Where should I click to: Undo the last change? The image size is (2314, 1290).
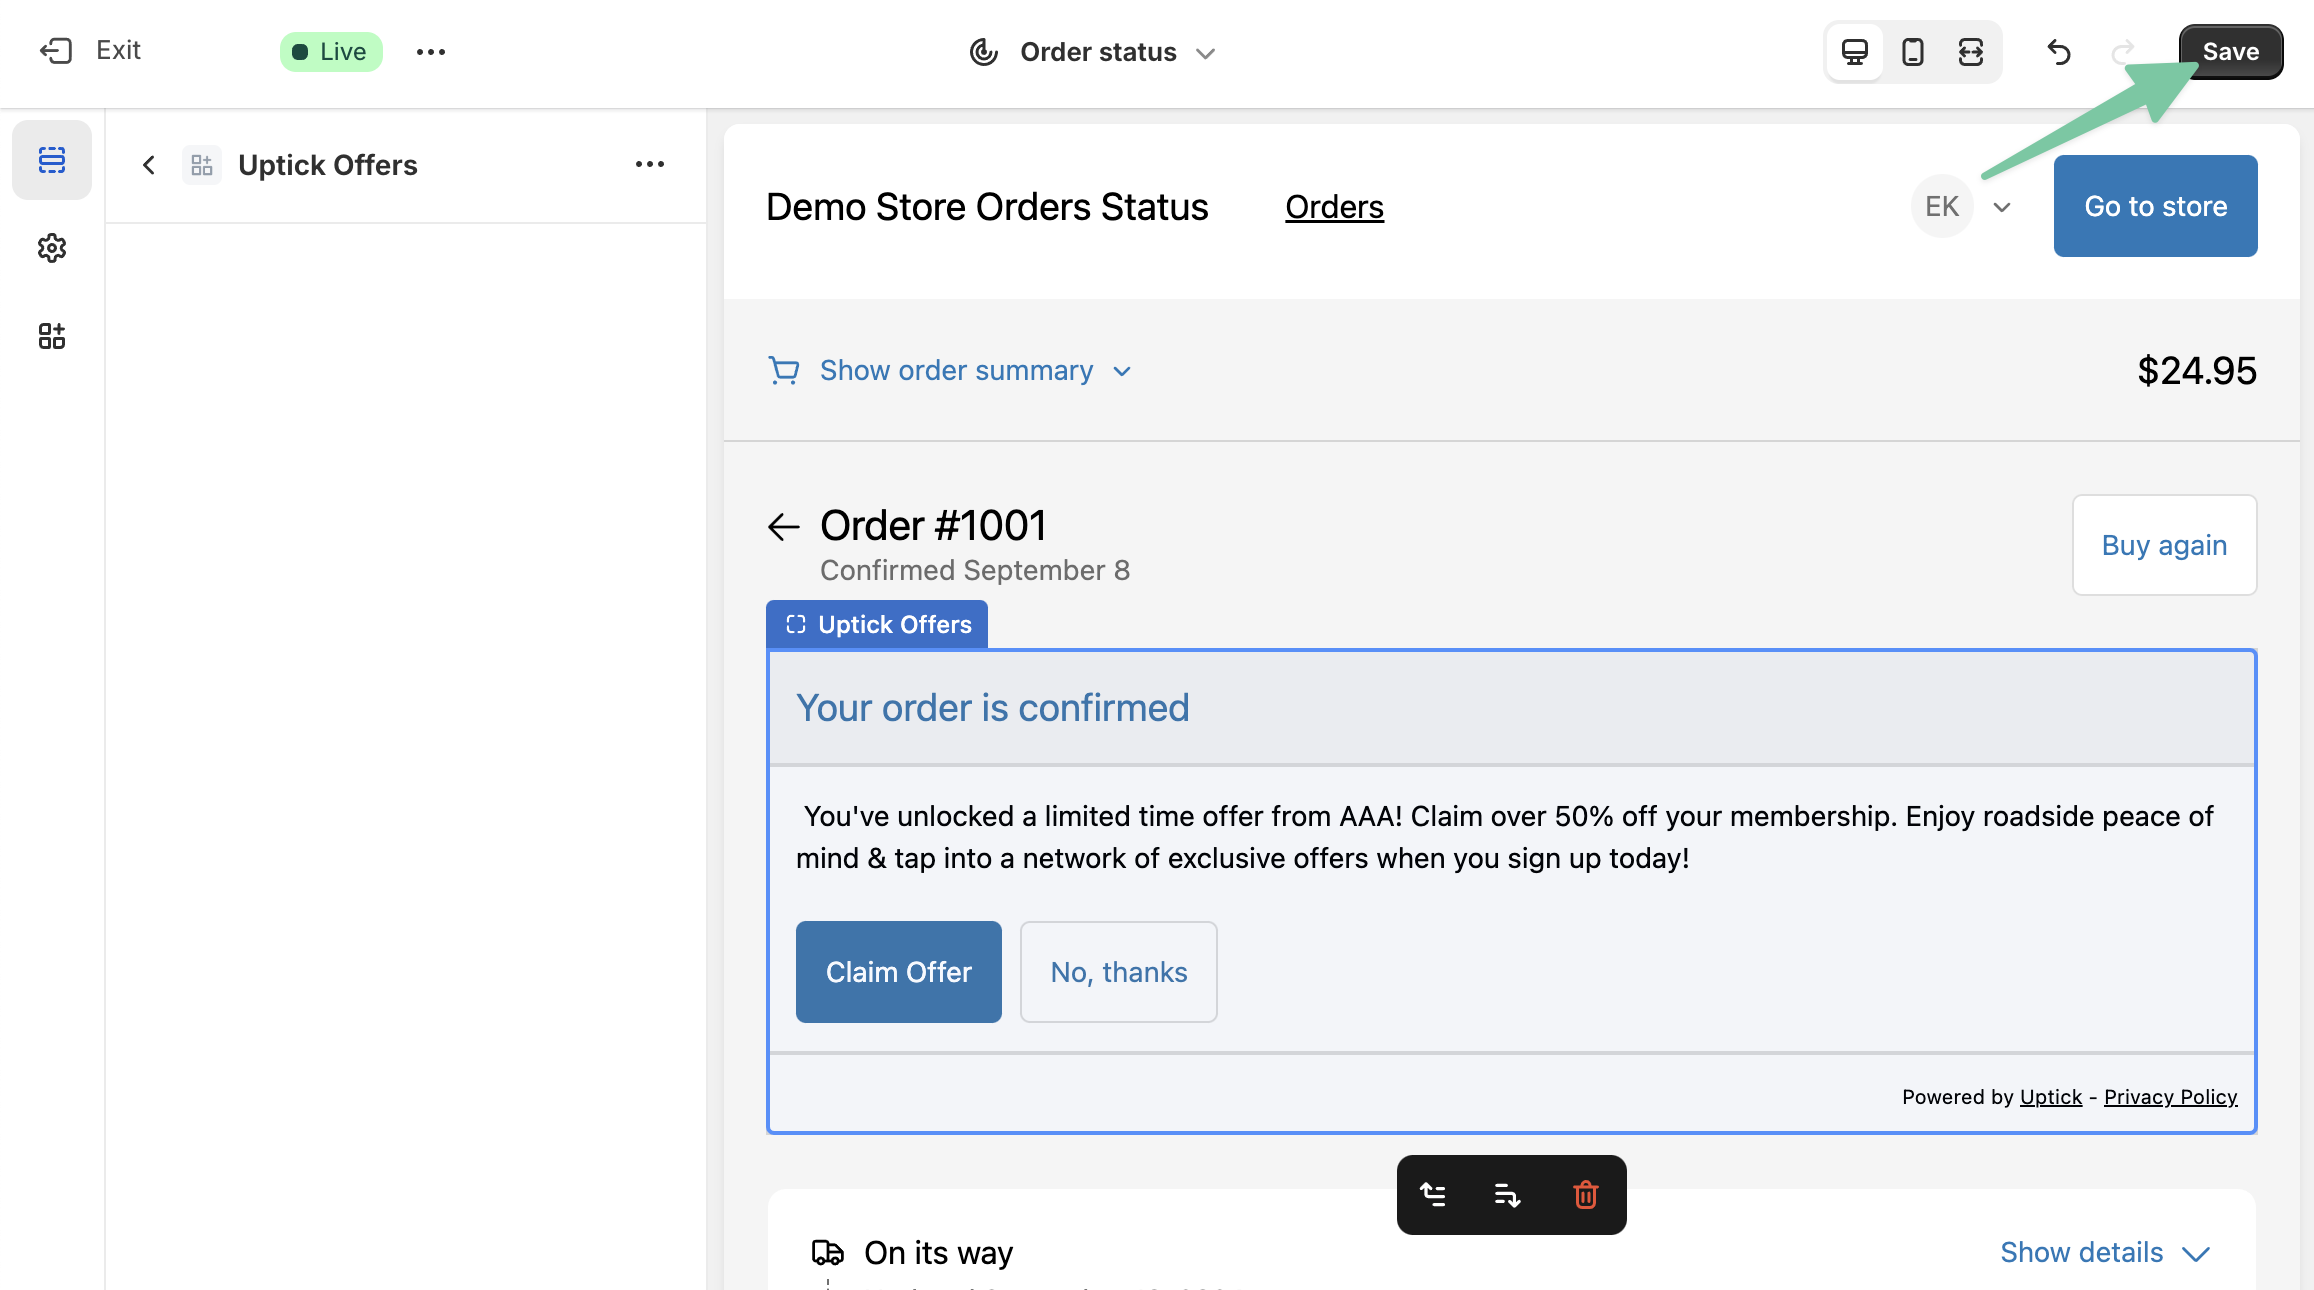coord(2059,52)
